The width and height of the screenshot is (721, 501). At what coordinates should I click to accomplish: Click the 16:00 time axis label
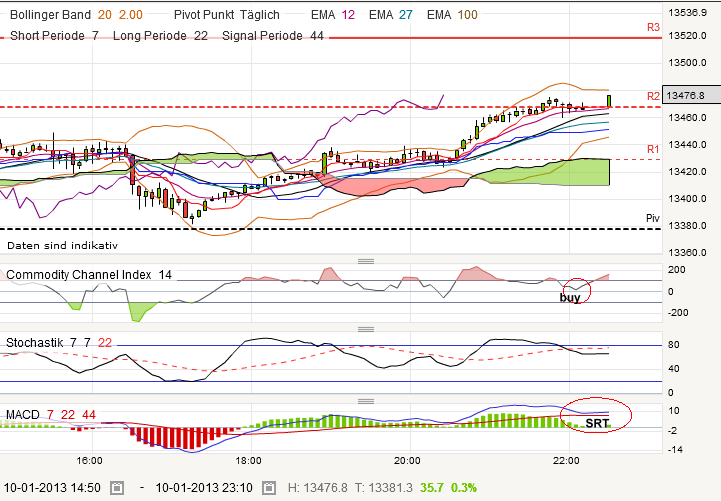(89, 461)
